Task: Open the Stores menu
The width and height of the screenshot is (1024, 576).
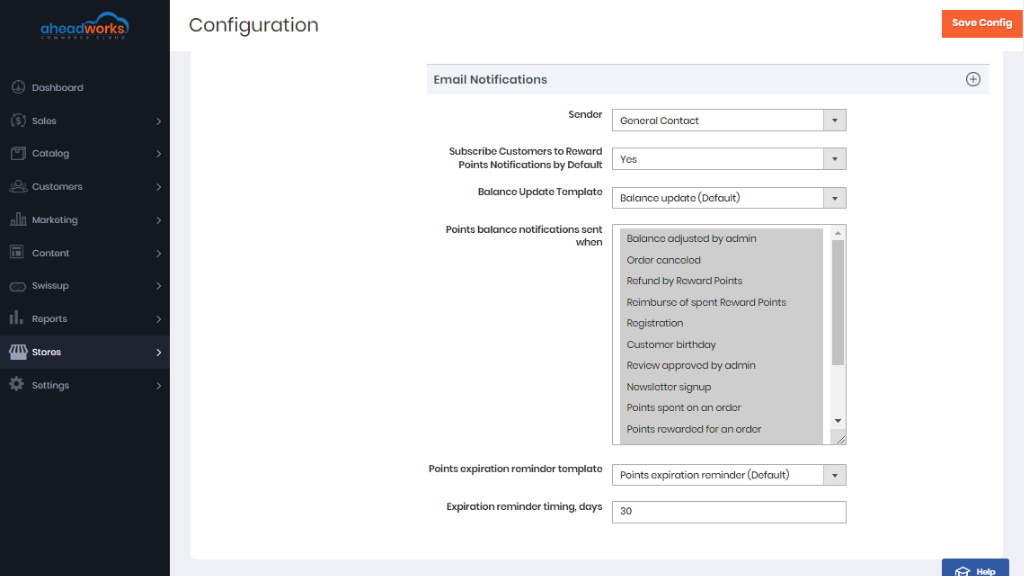Action: click(85, 352)
